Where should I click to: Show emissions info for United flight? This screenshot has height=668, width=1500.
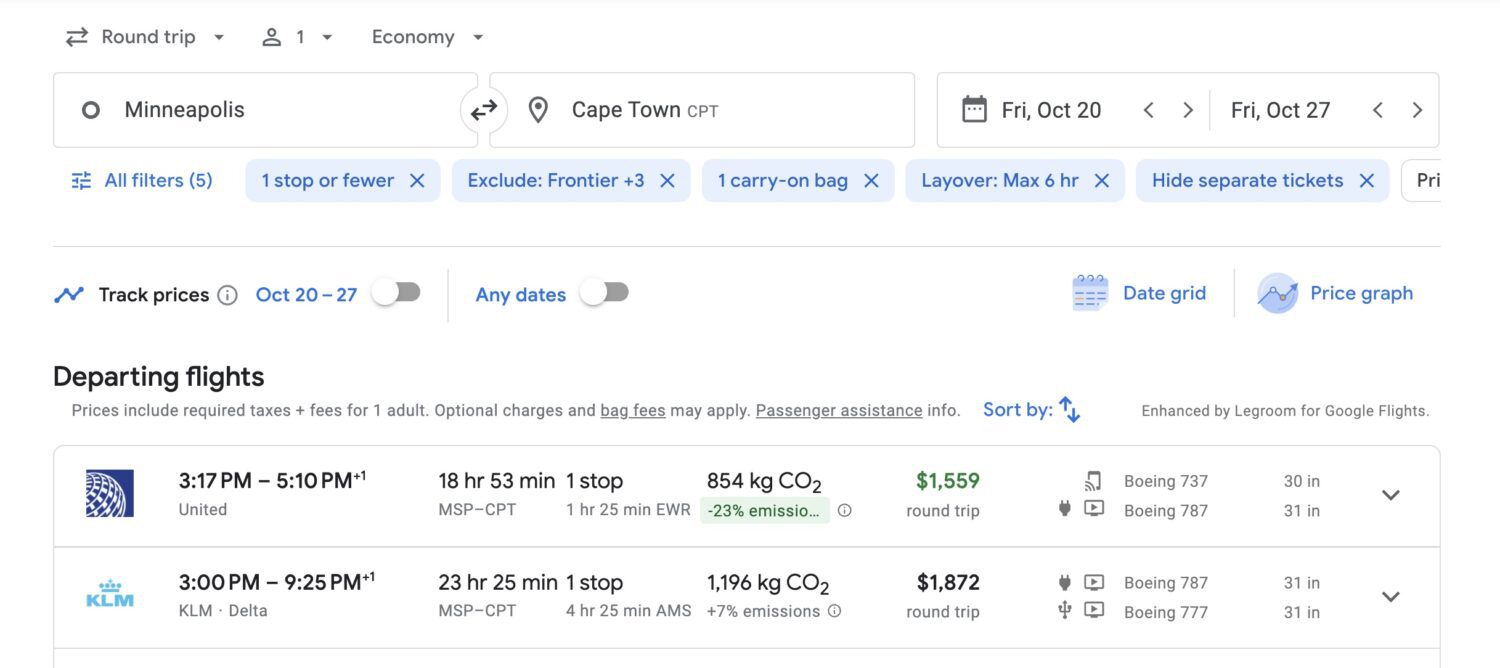pyautogui.click(x=844, y=511)
